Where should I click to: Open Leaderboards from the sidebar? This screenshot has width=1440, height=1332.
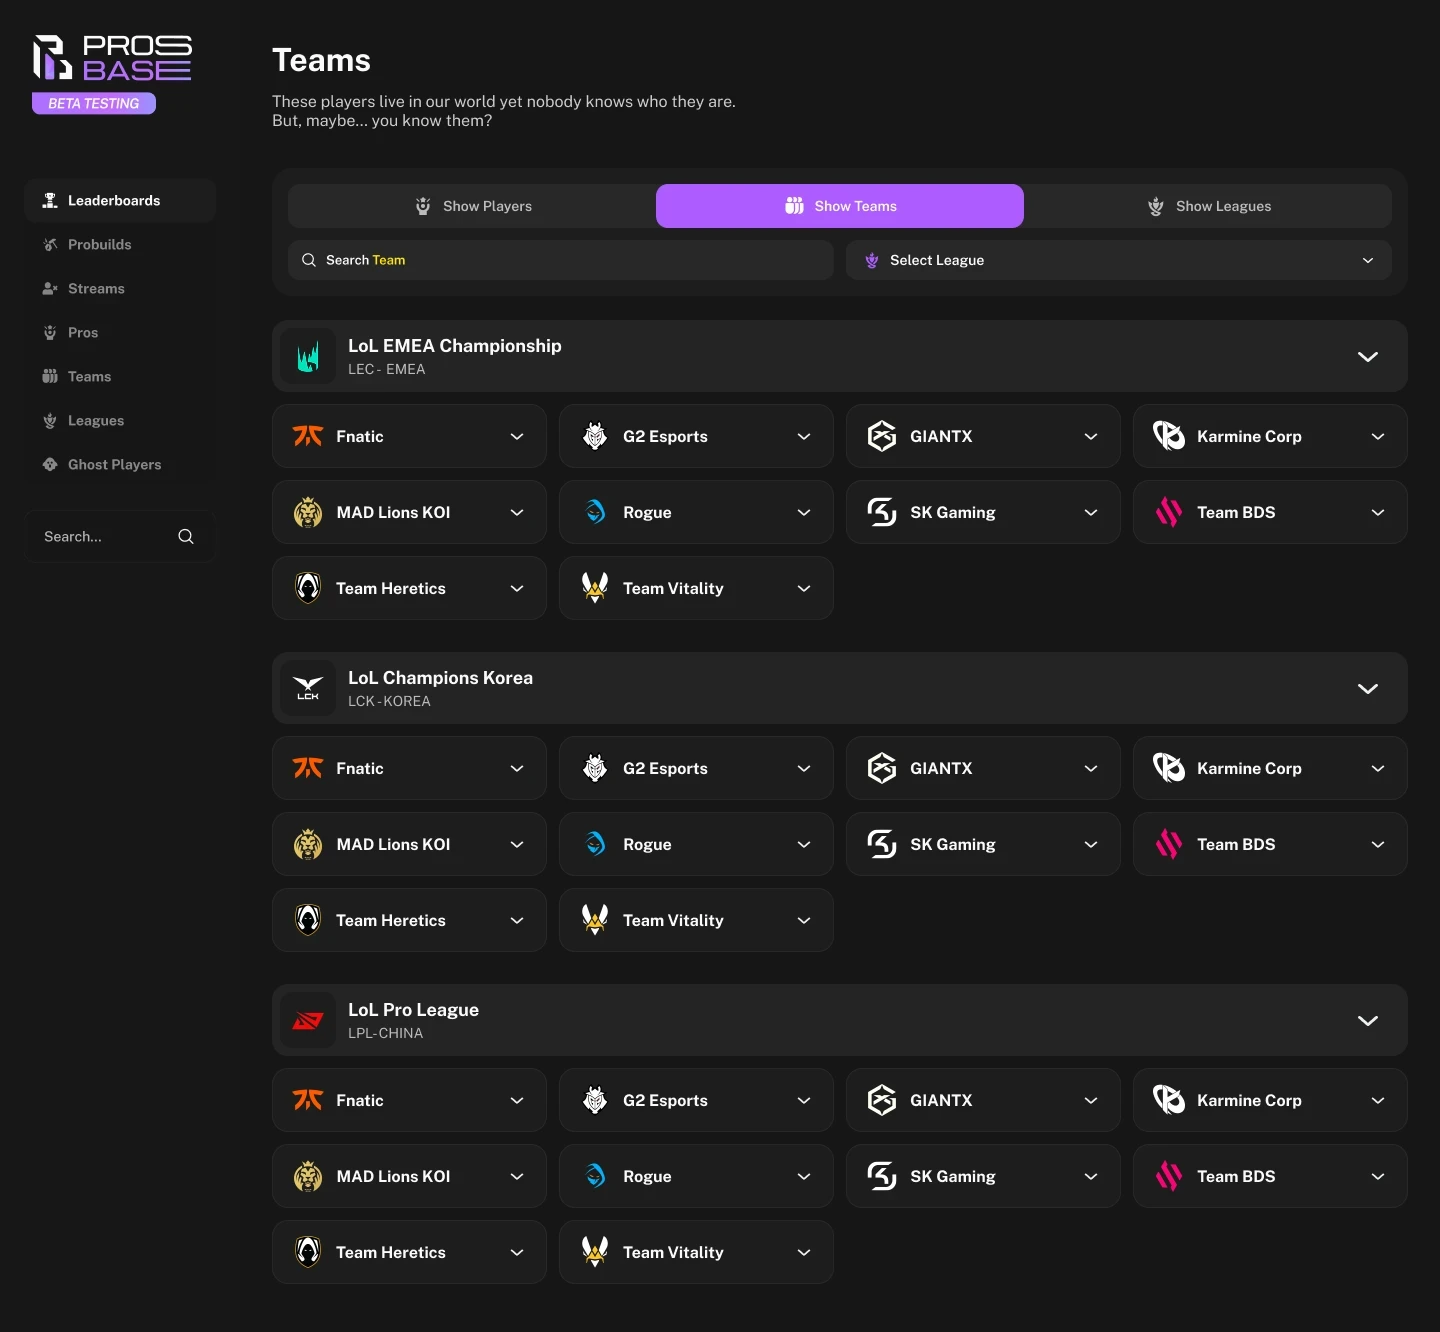[120, 201]
